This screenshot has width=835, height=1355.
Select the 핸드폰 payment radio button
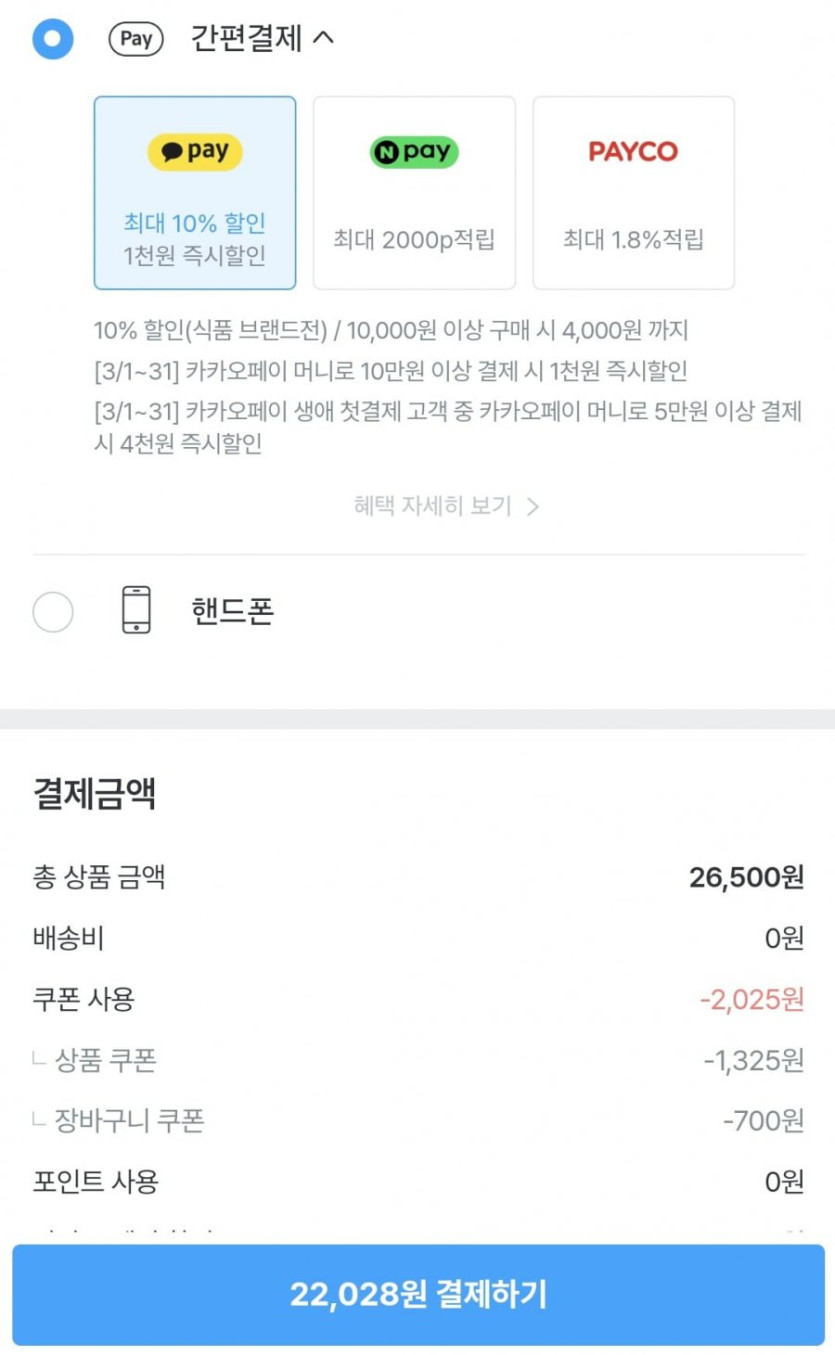(x=53, y=611)
